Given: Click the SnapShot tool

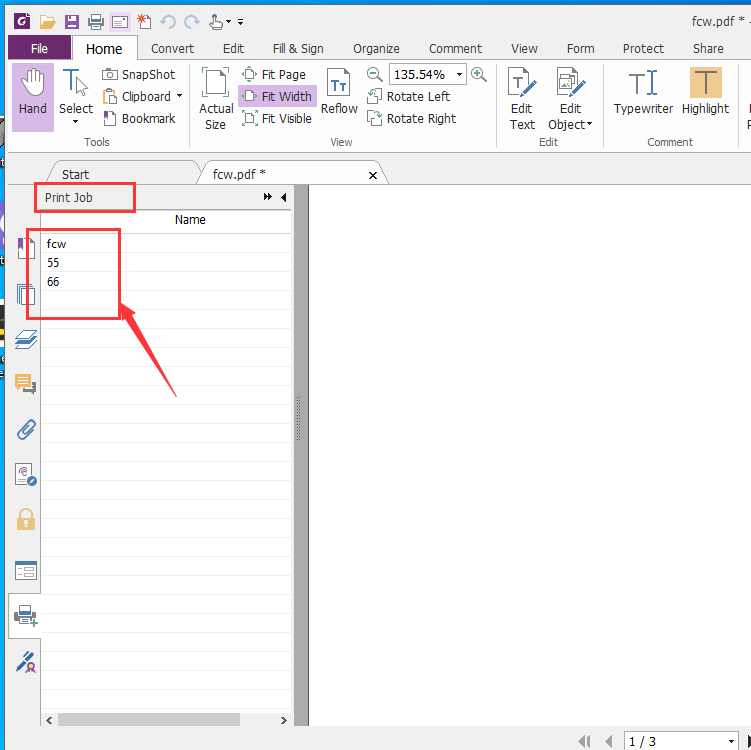Looking at the screenshot, I should tap(138, 75).
